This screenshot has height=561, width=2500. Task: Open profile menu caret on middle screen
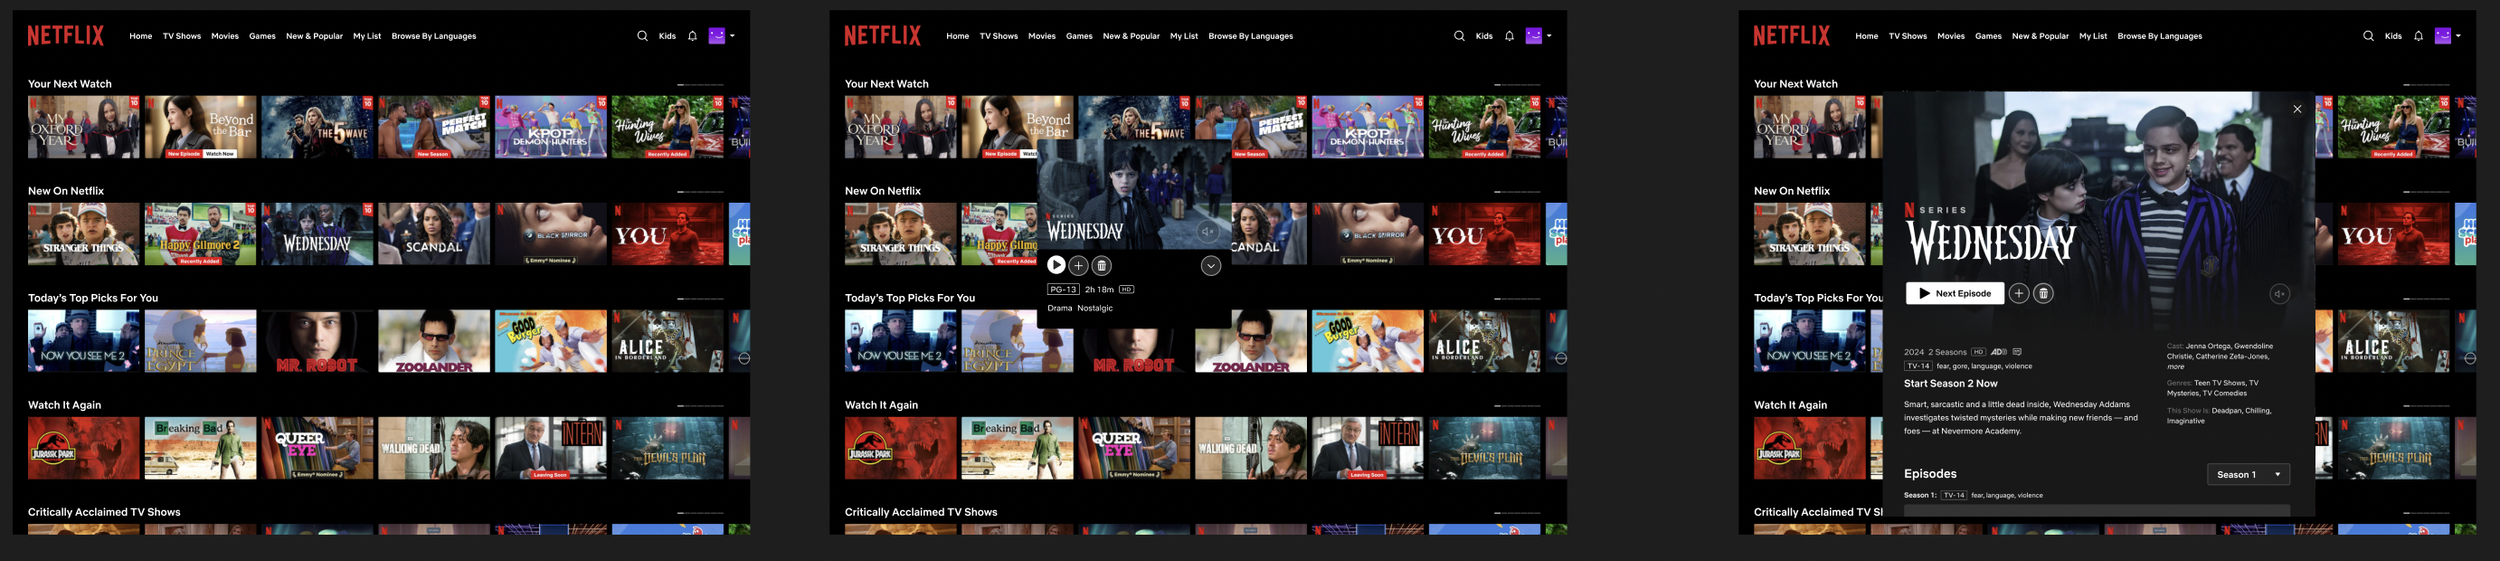[x=1549, y=36]
